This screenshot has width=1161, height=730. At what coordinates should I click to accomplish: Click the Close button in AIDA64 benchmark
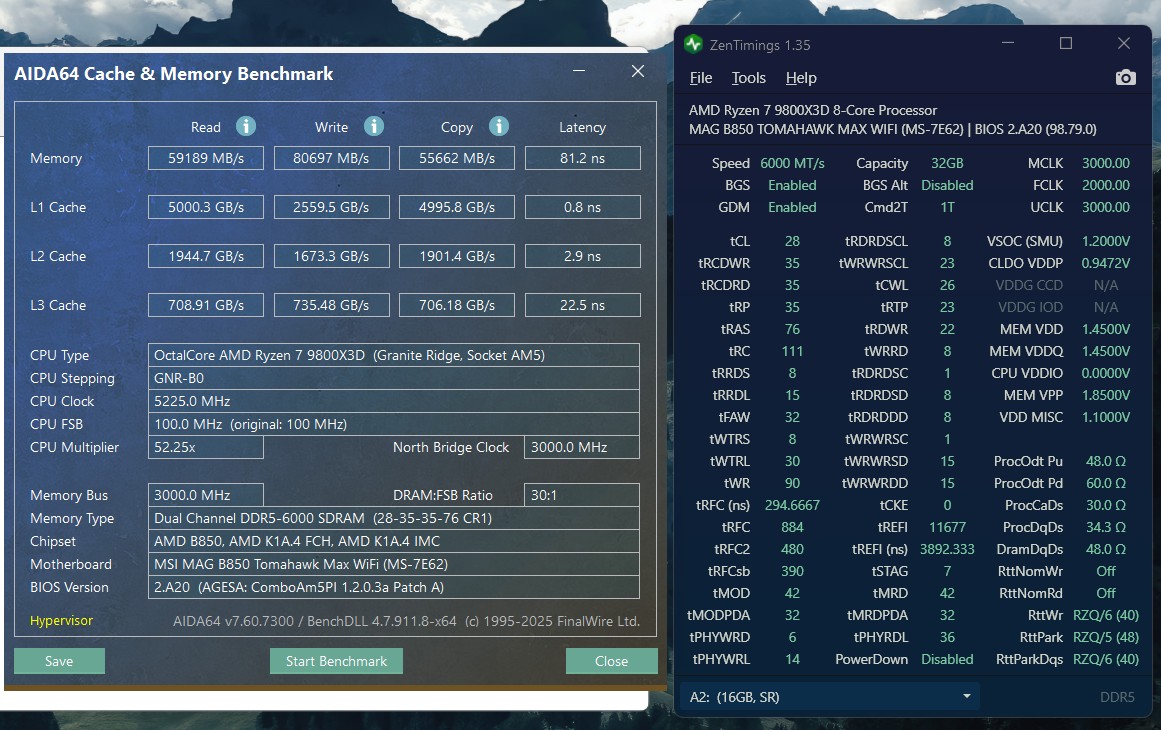611,661
